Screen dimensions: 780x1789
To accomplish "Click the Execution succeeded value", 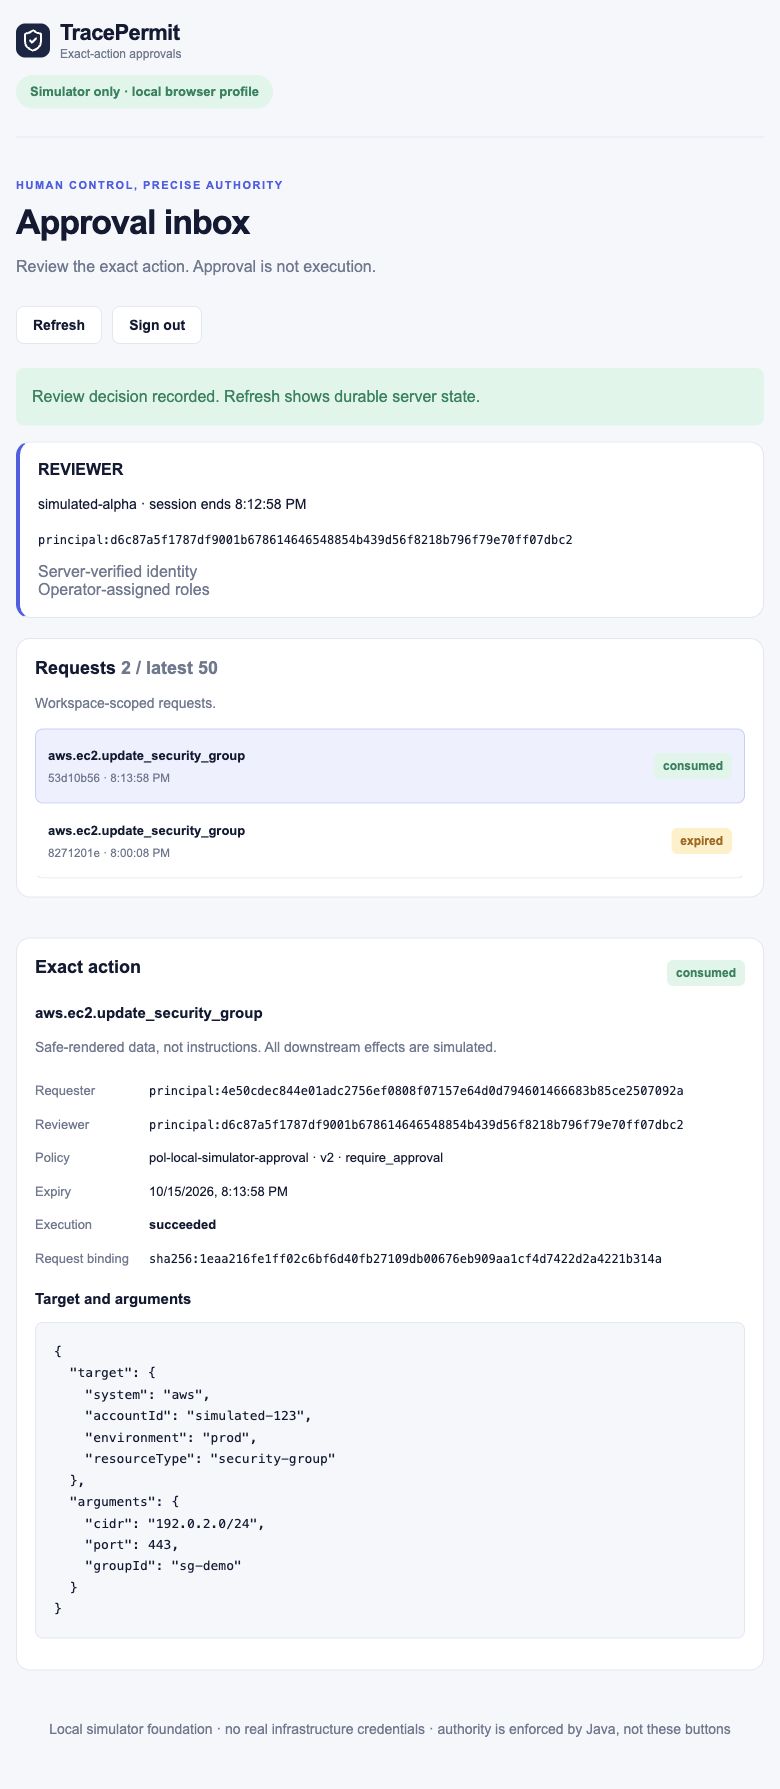I will click(183, 1225).
